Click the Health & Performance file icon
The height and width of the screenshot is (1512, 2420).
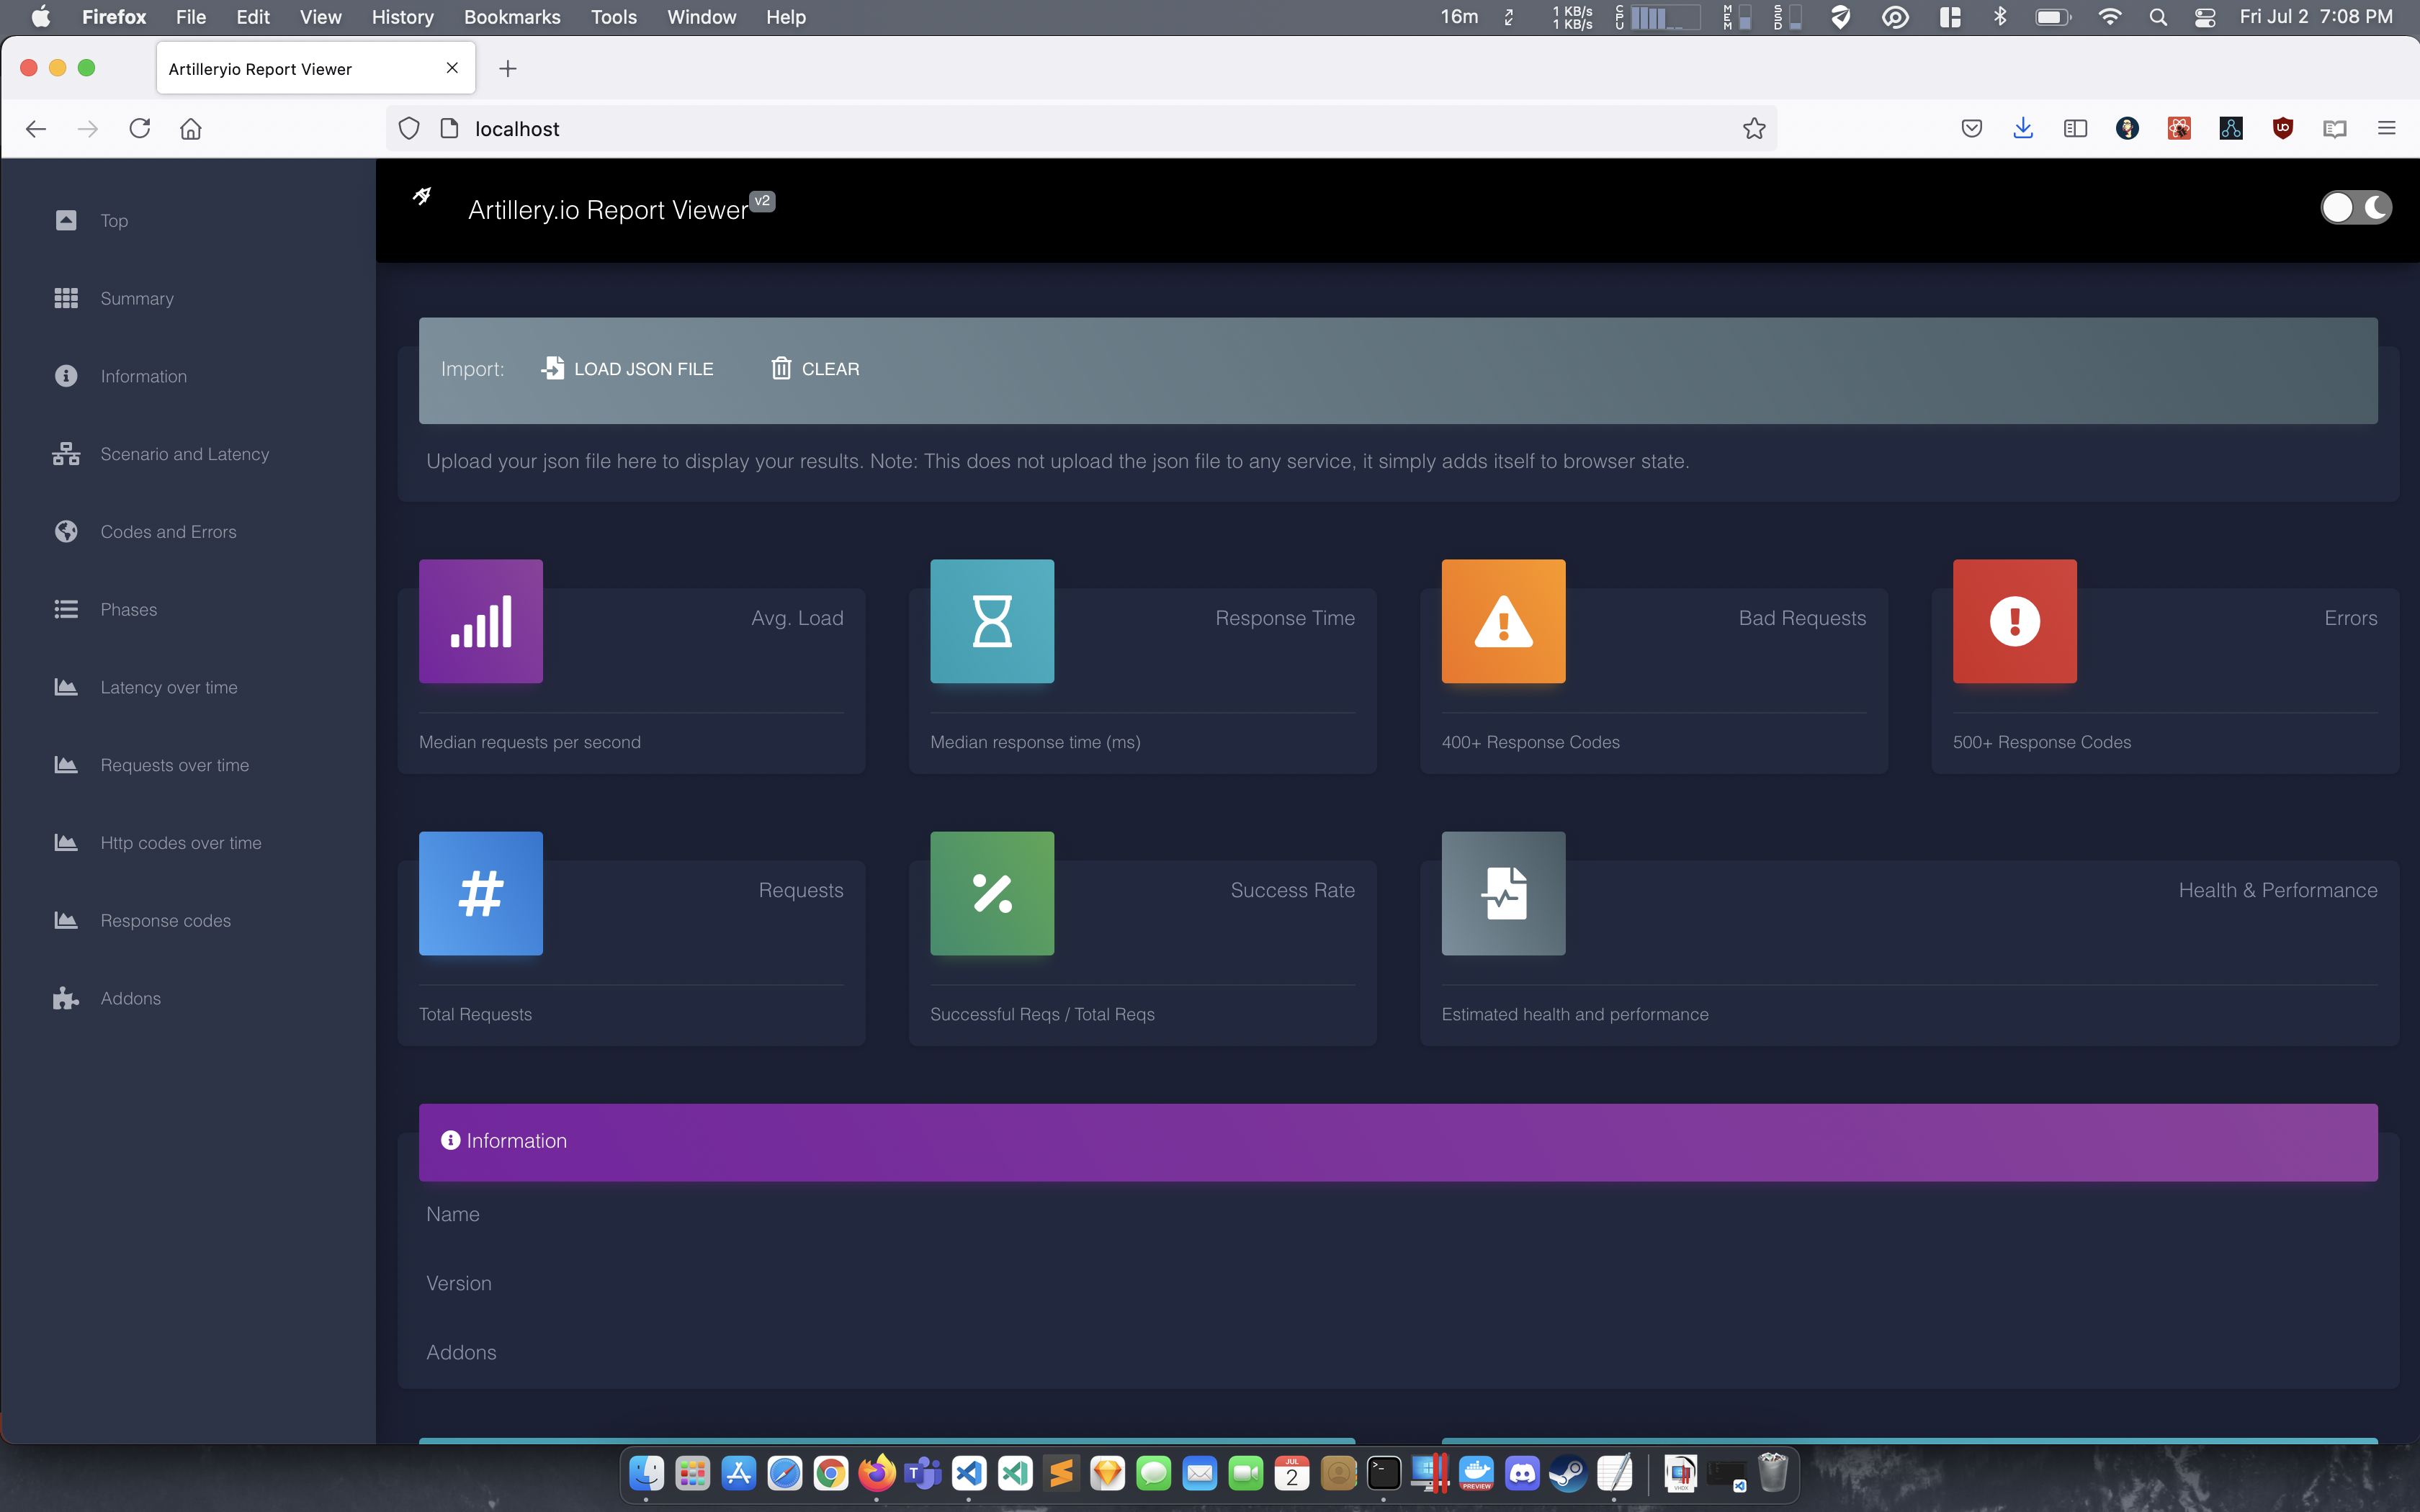pos(1503,893)
